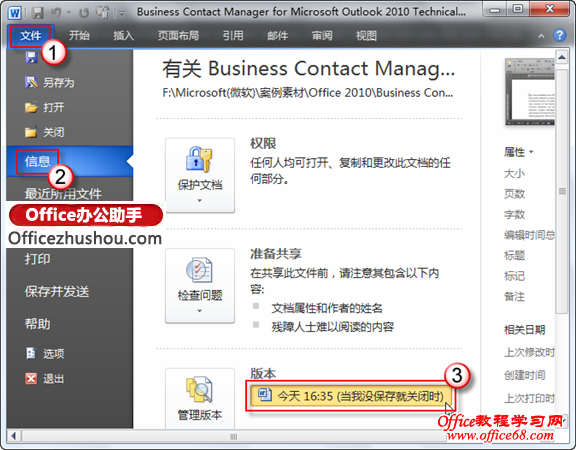Click the 页数 property label
The height and width of the screenshot is (450, 576).
(514, 194)
